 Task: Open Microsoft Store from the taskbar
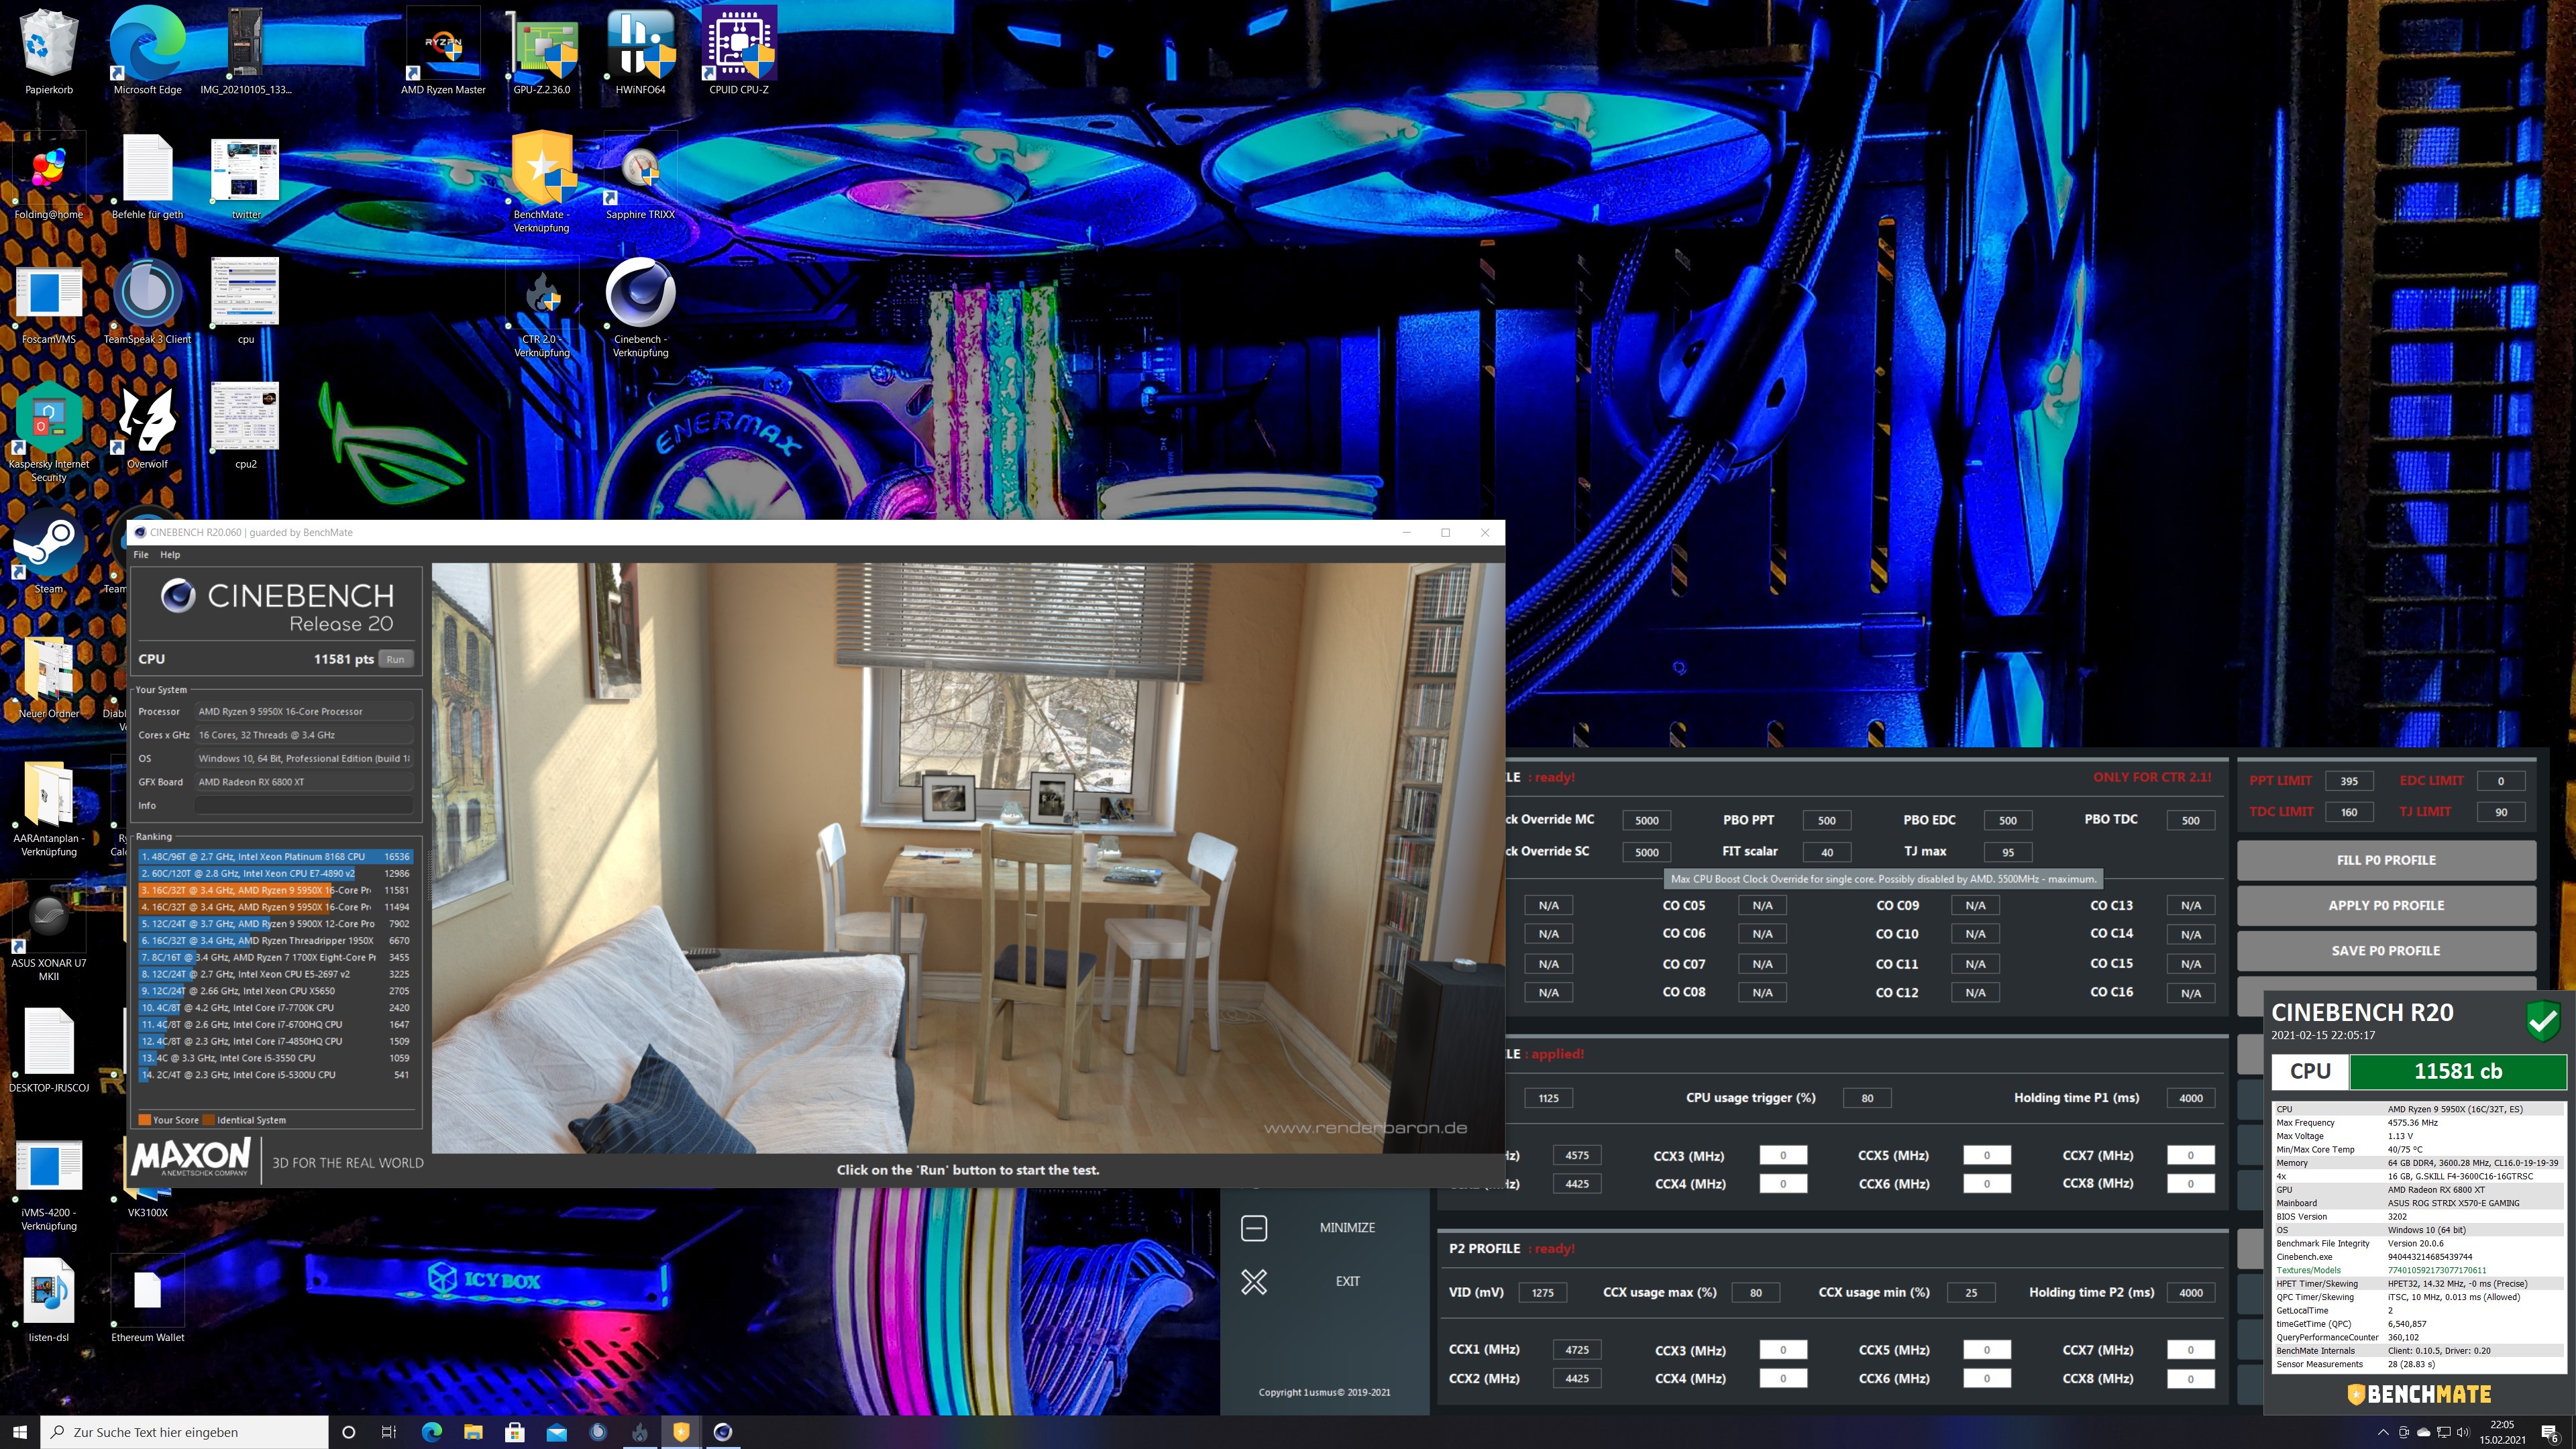click(x=515, y=1432)
